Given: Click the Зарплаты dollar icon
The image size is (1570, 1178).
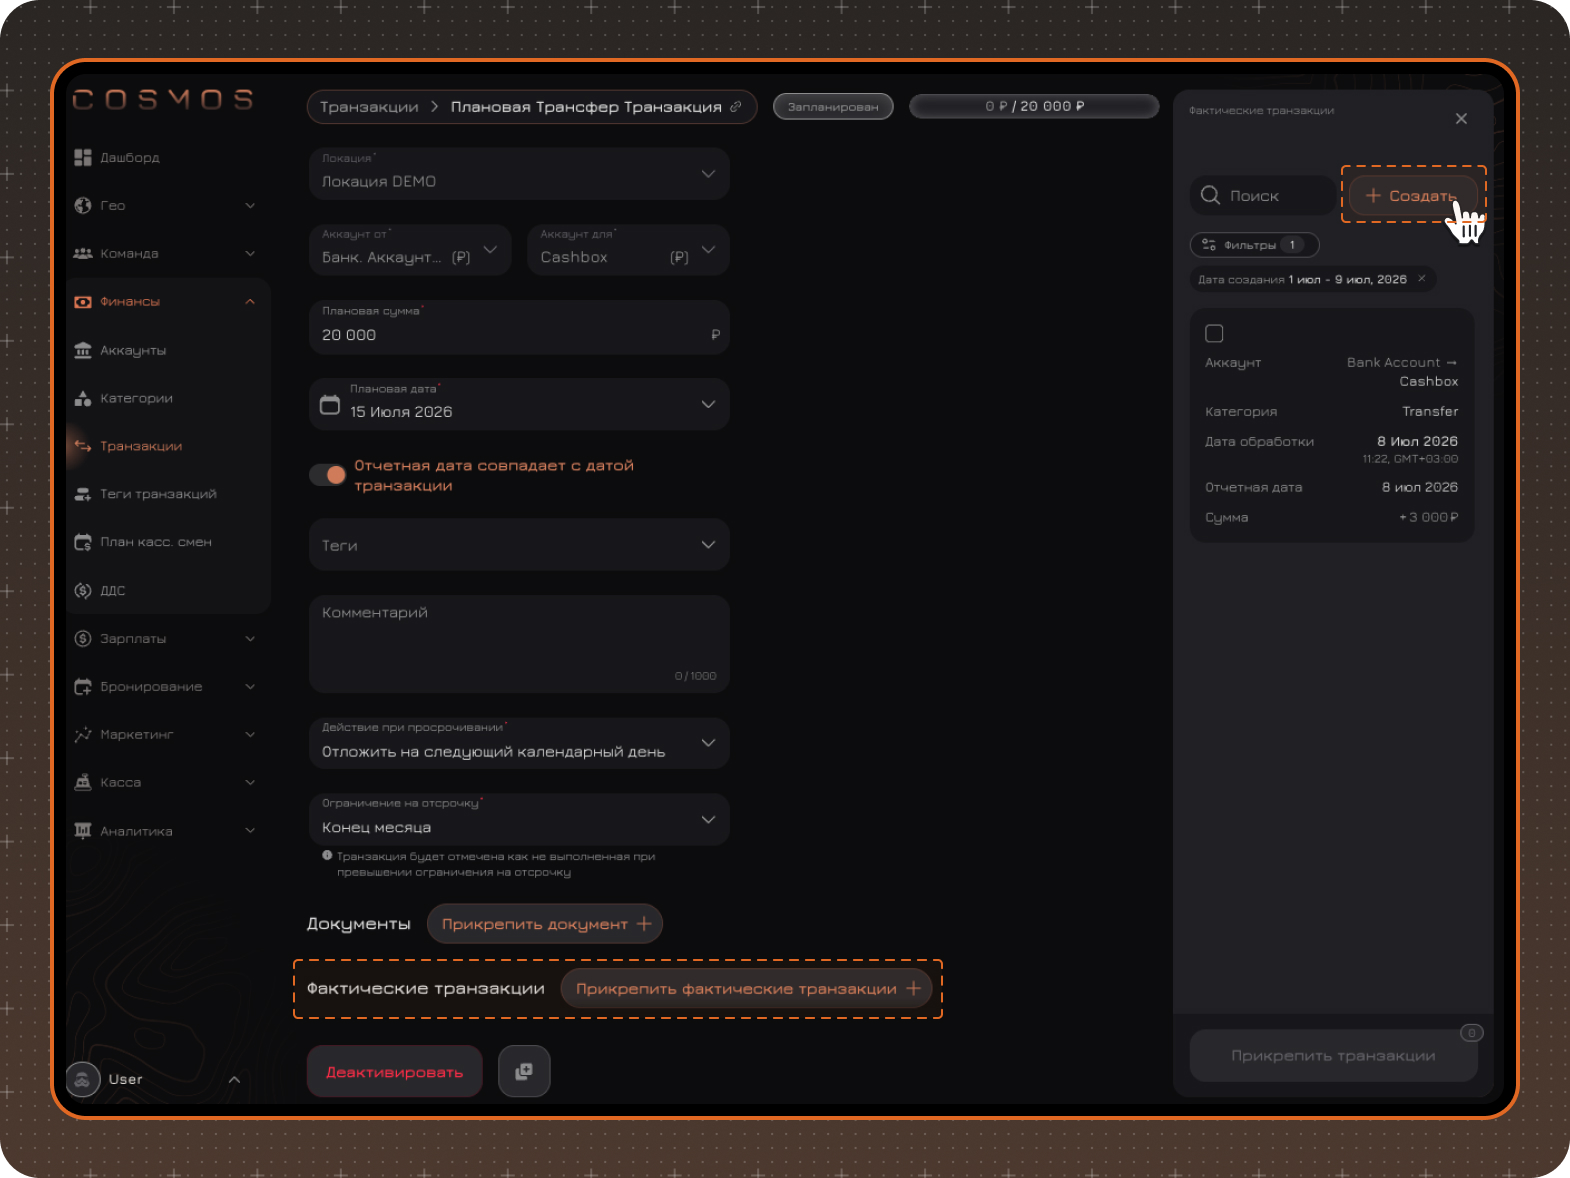Looking at the screenshot, I should point(83,638).
